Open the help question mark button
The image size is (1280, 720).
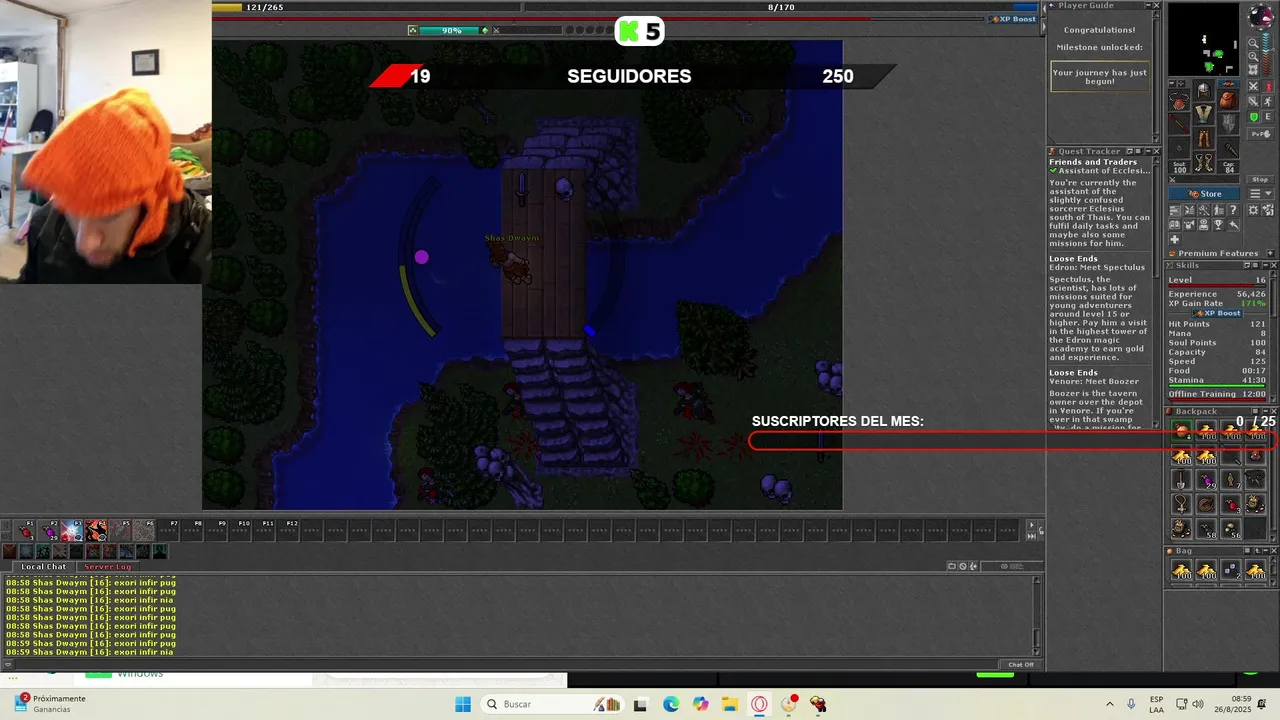(1233, 210)
